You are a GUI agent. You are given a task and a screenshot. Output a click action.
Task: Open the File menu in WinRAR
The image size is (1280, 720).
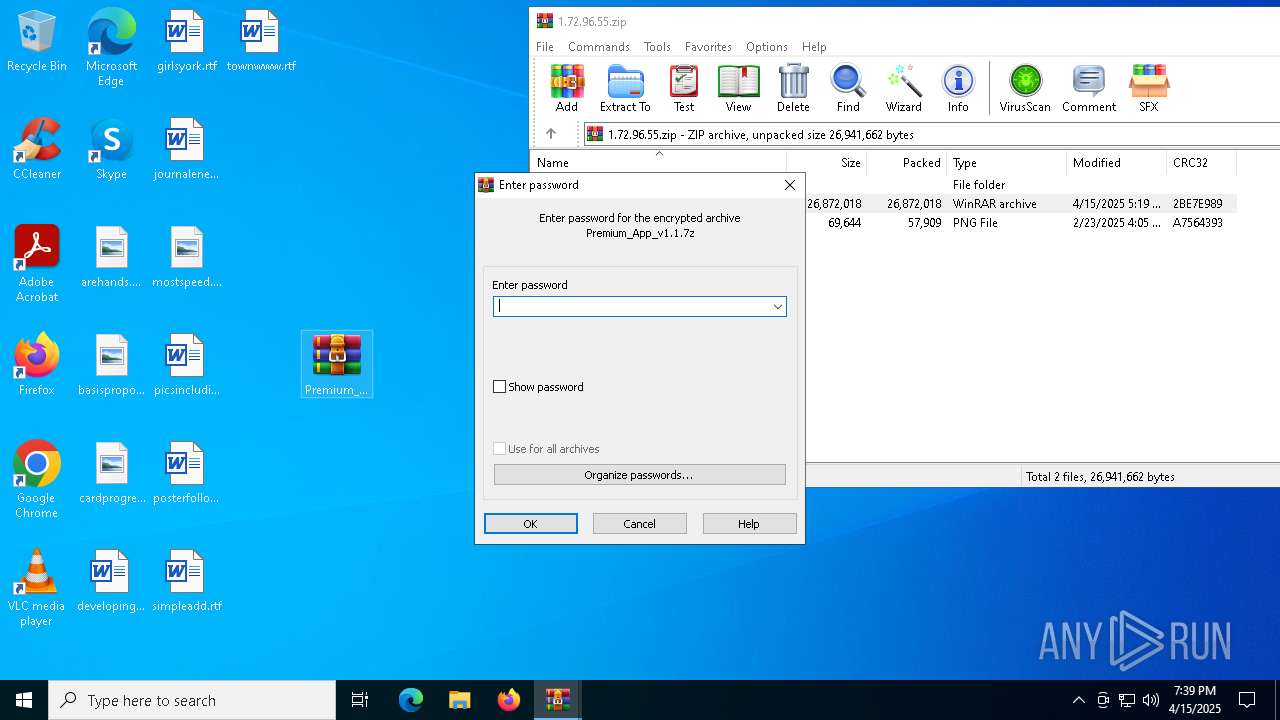545,47
